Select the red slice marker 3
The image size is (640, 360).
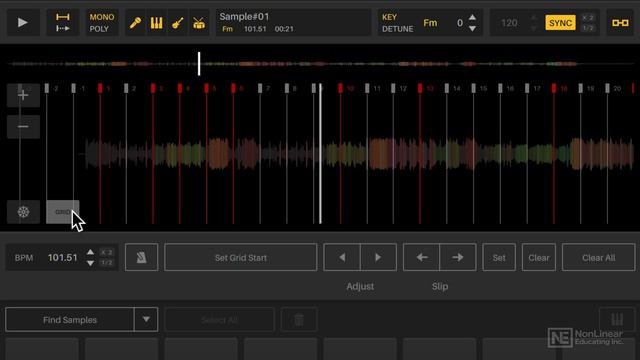(153, 88)
